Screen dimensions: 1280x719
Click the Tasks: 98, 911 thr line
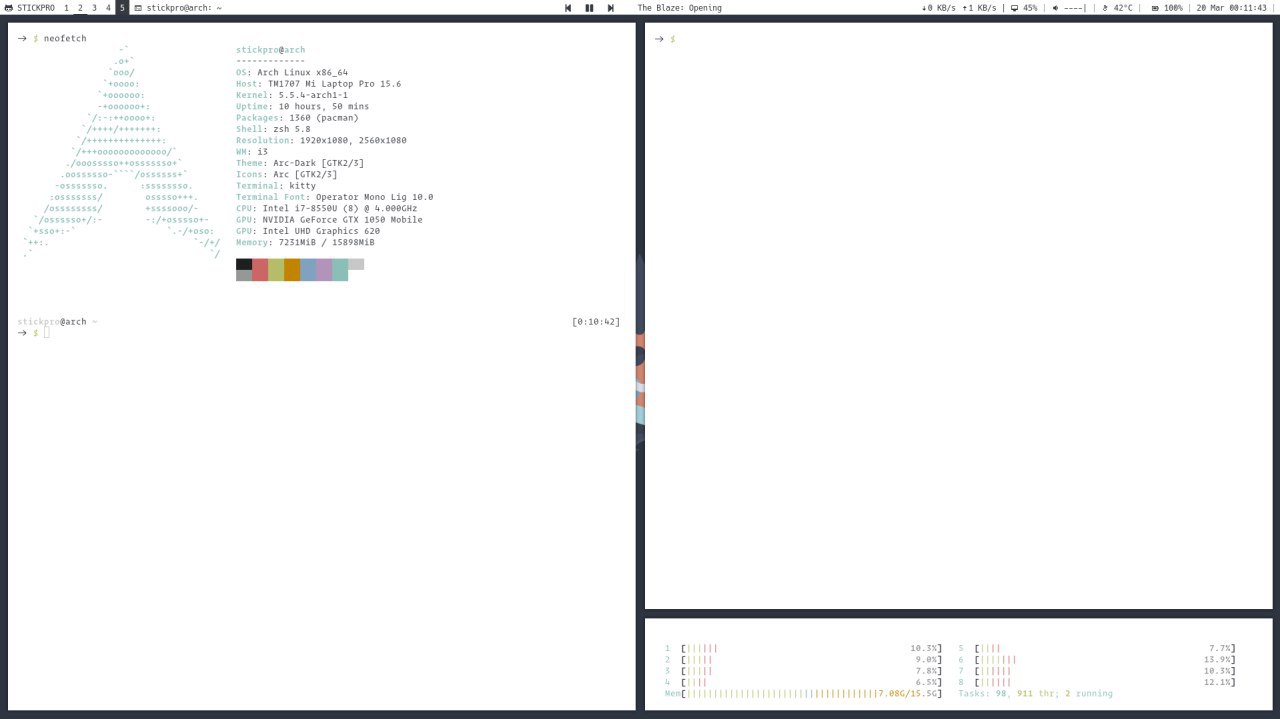[1035, 693]
